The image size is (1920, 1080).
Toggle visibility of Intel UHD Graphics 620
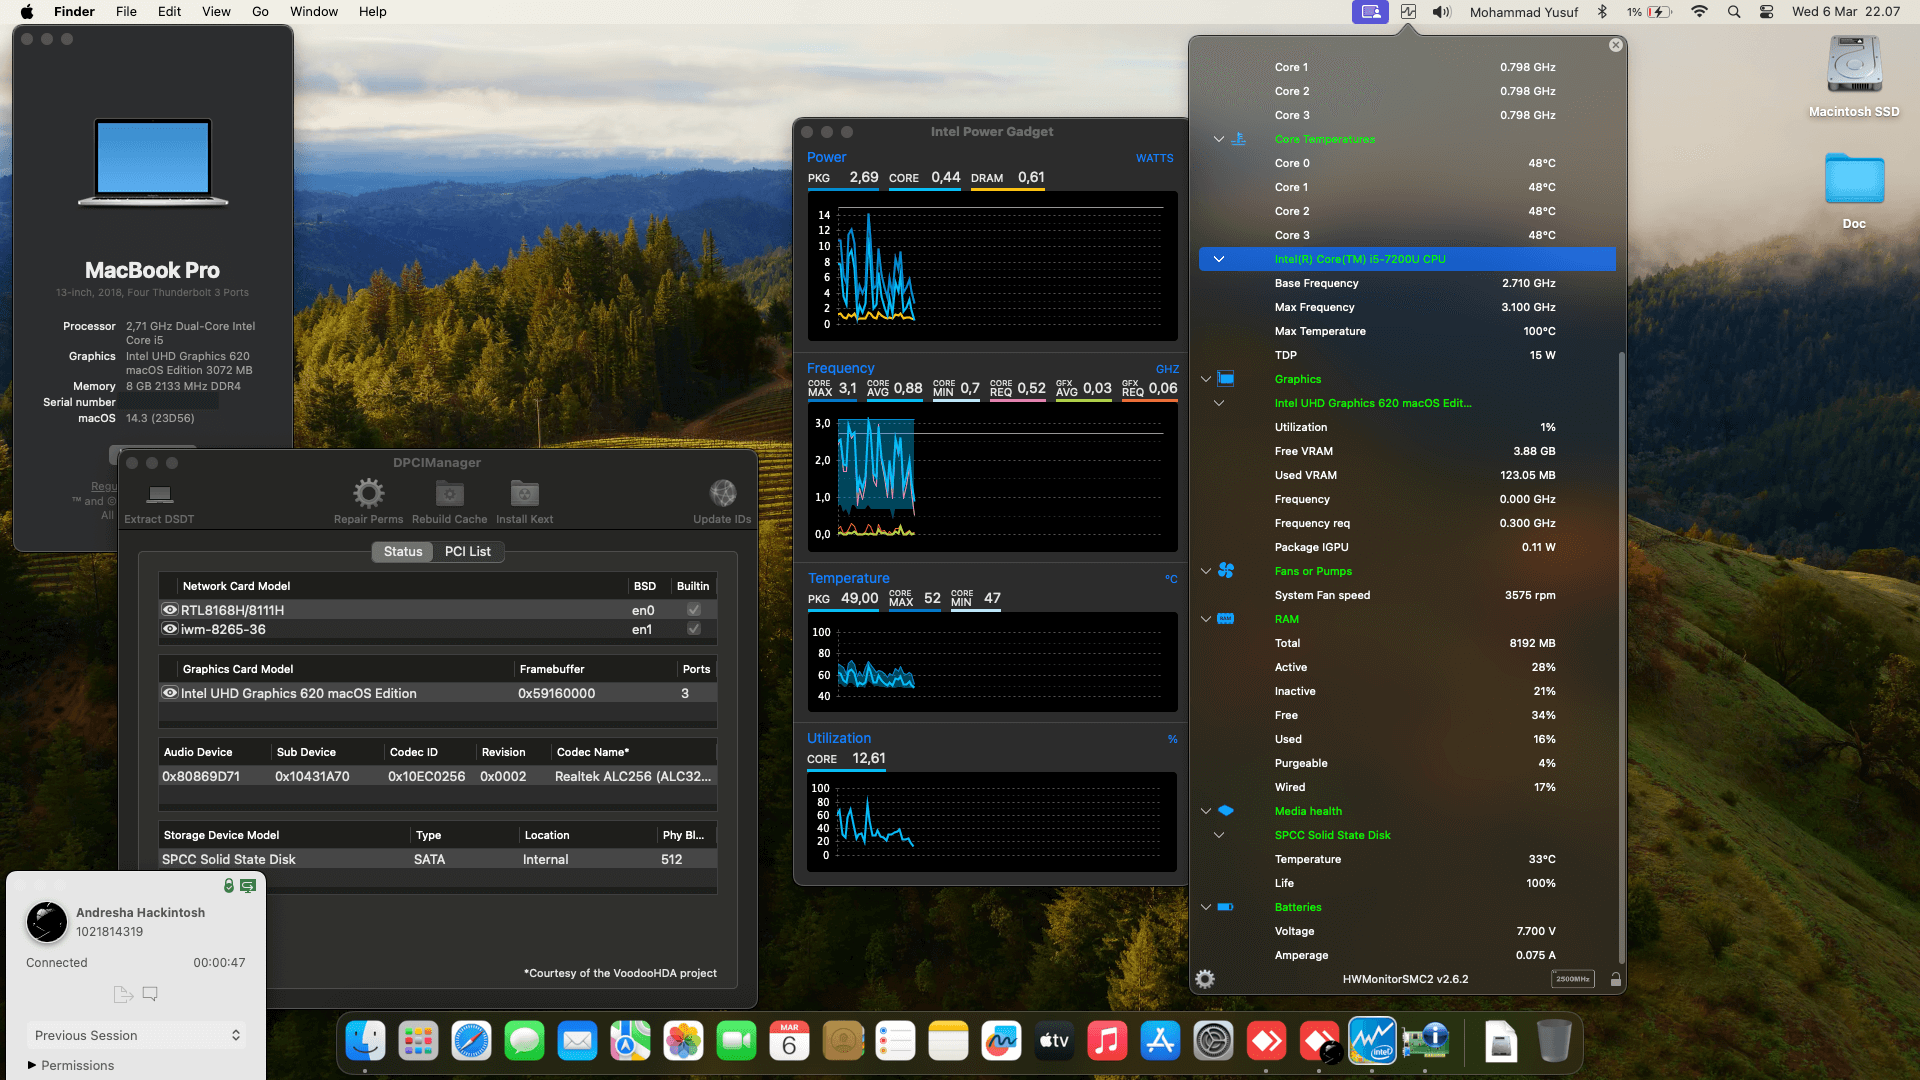pyautogui.click(x=169, y=693)
